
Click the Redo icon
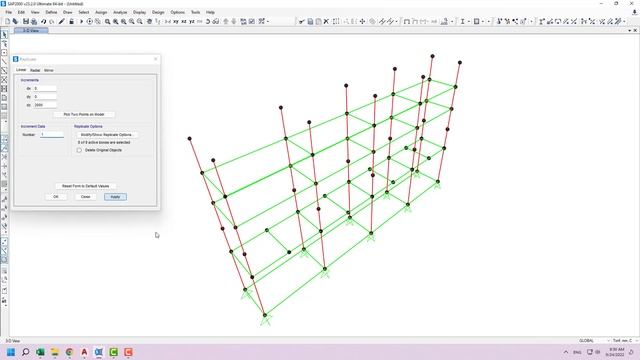point(51,21)
